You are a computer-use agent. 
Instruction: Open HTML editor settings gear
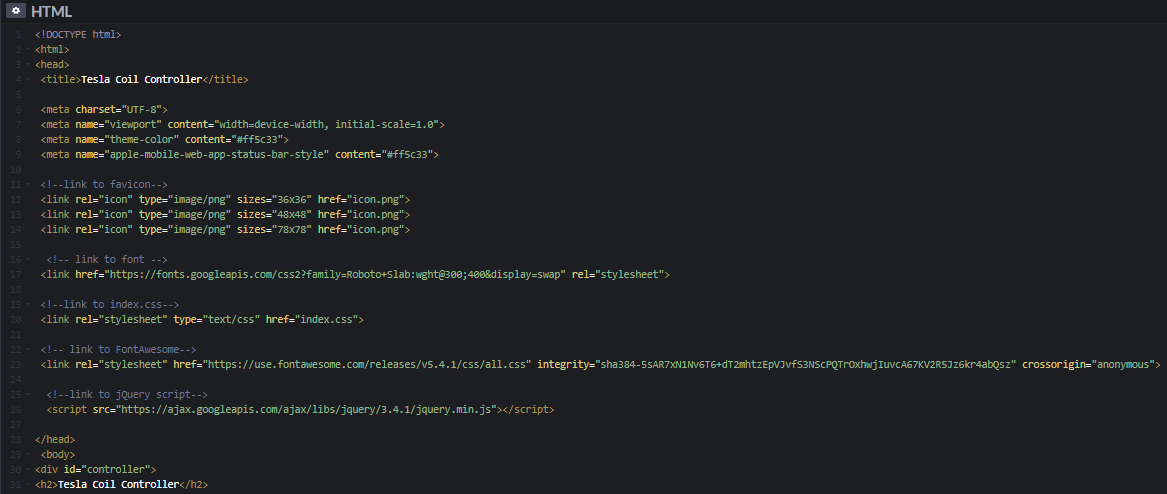coord(15,11)
